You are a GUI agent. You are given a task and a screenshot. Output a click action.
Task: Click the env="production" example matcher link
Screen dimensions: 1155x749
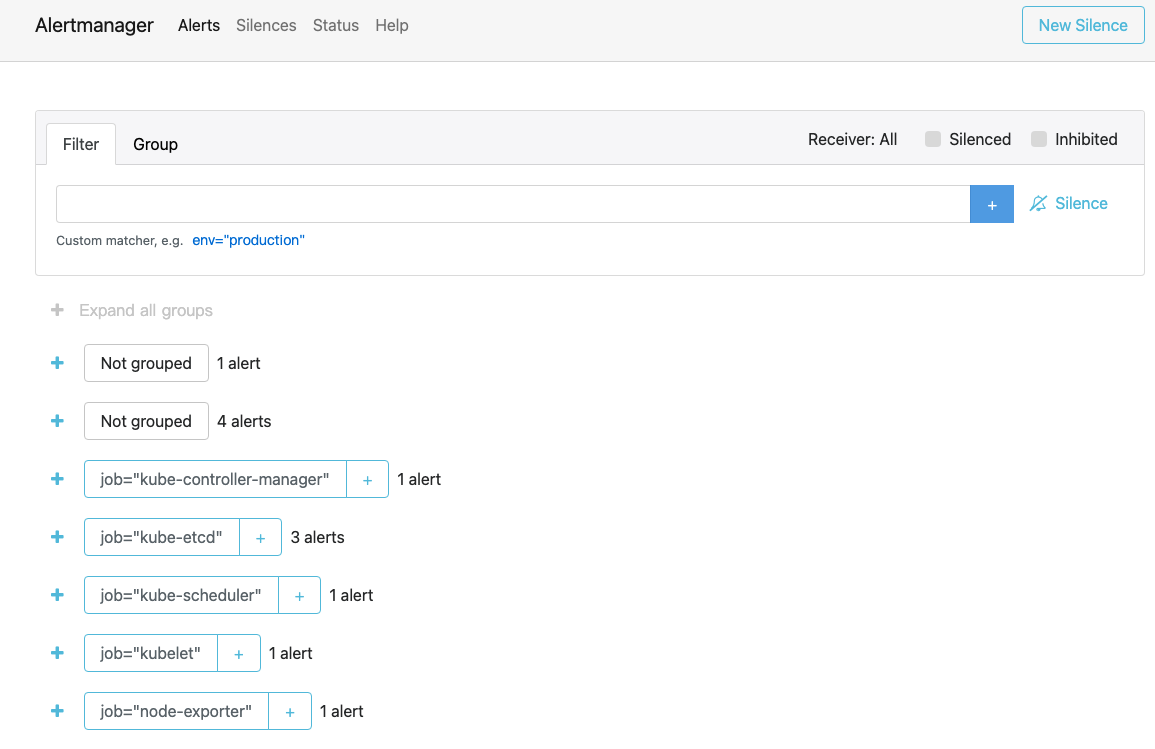[x=248, y=241]
